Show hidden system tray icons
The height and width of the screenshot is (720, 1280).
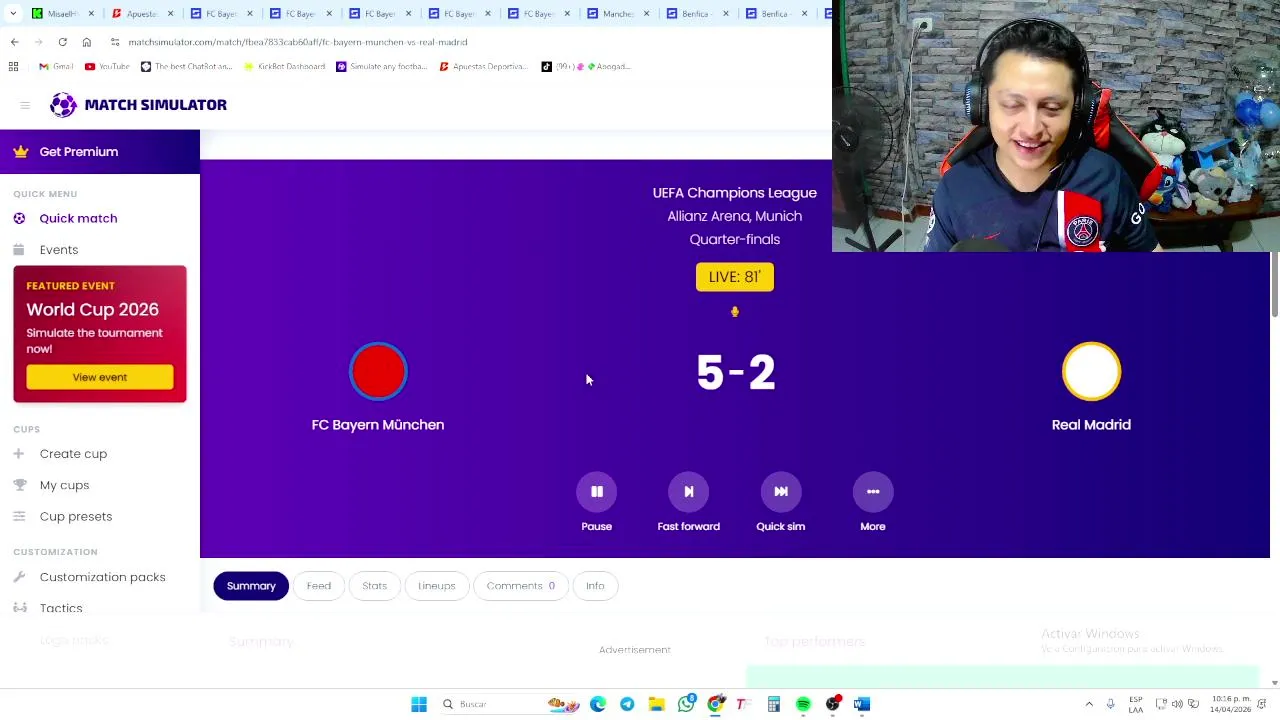coord(1089,704)
